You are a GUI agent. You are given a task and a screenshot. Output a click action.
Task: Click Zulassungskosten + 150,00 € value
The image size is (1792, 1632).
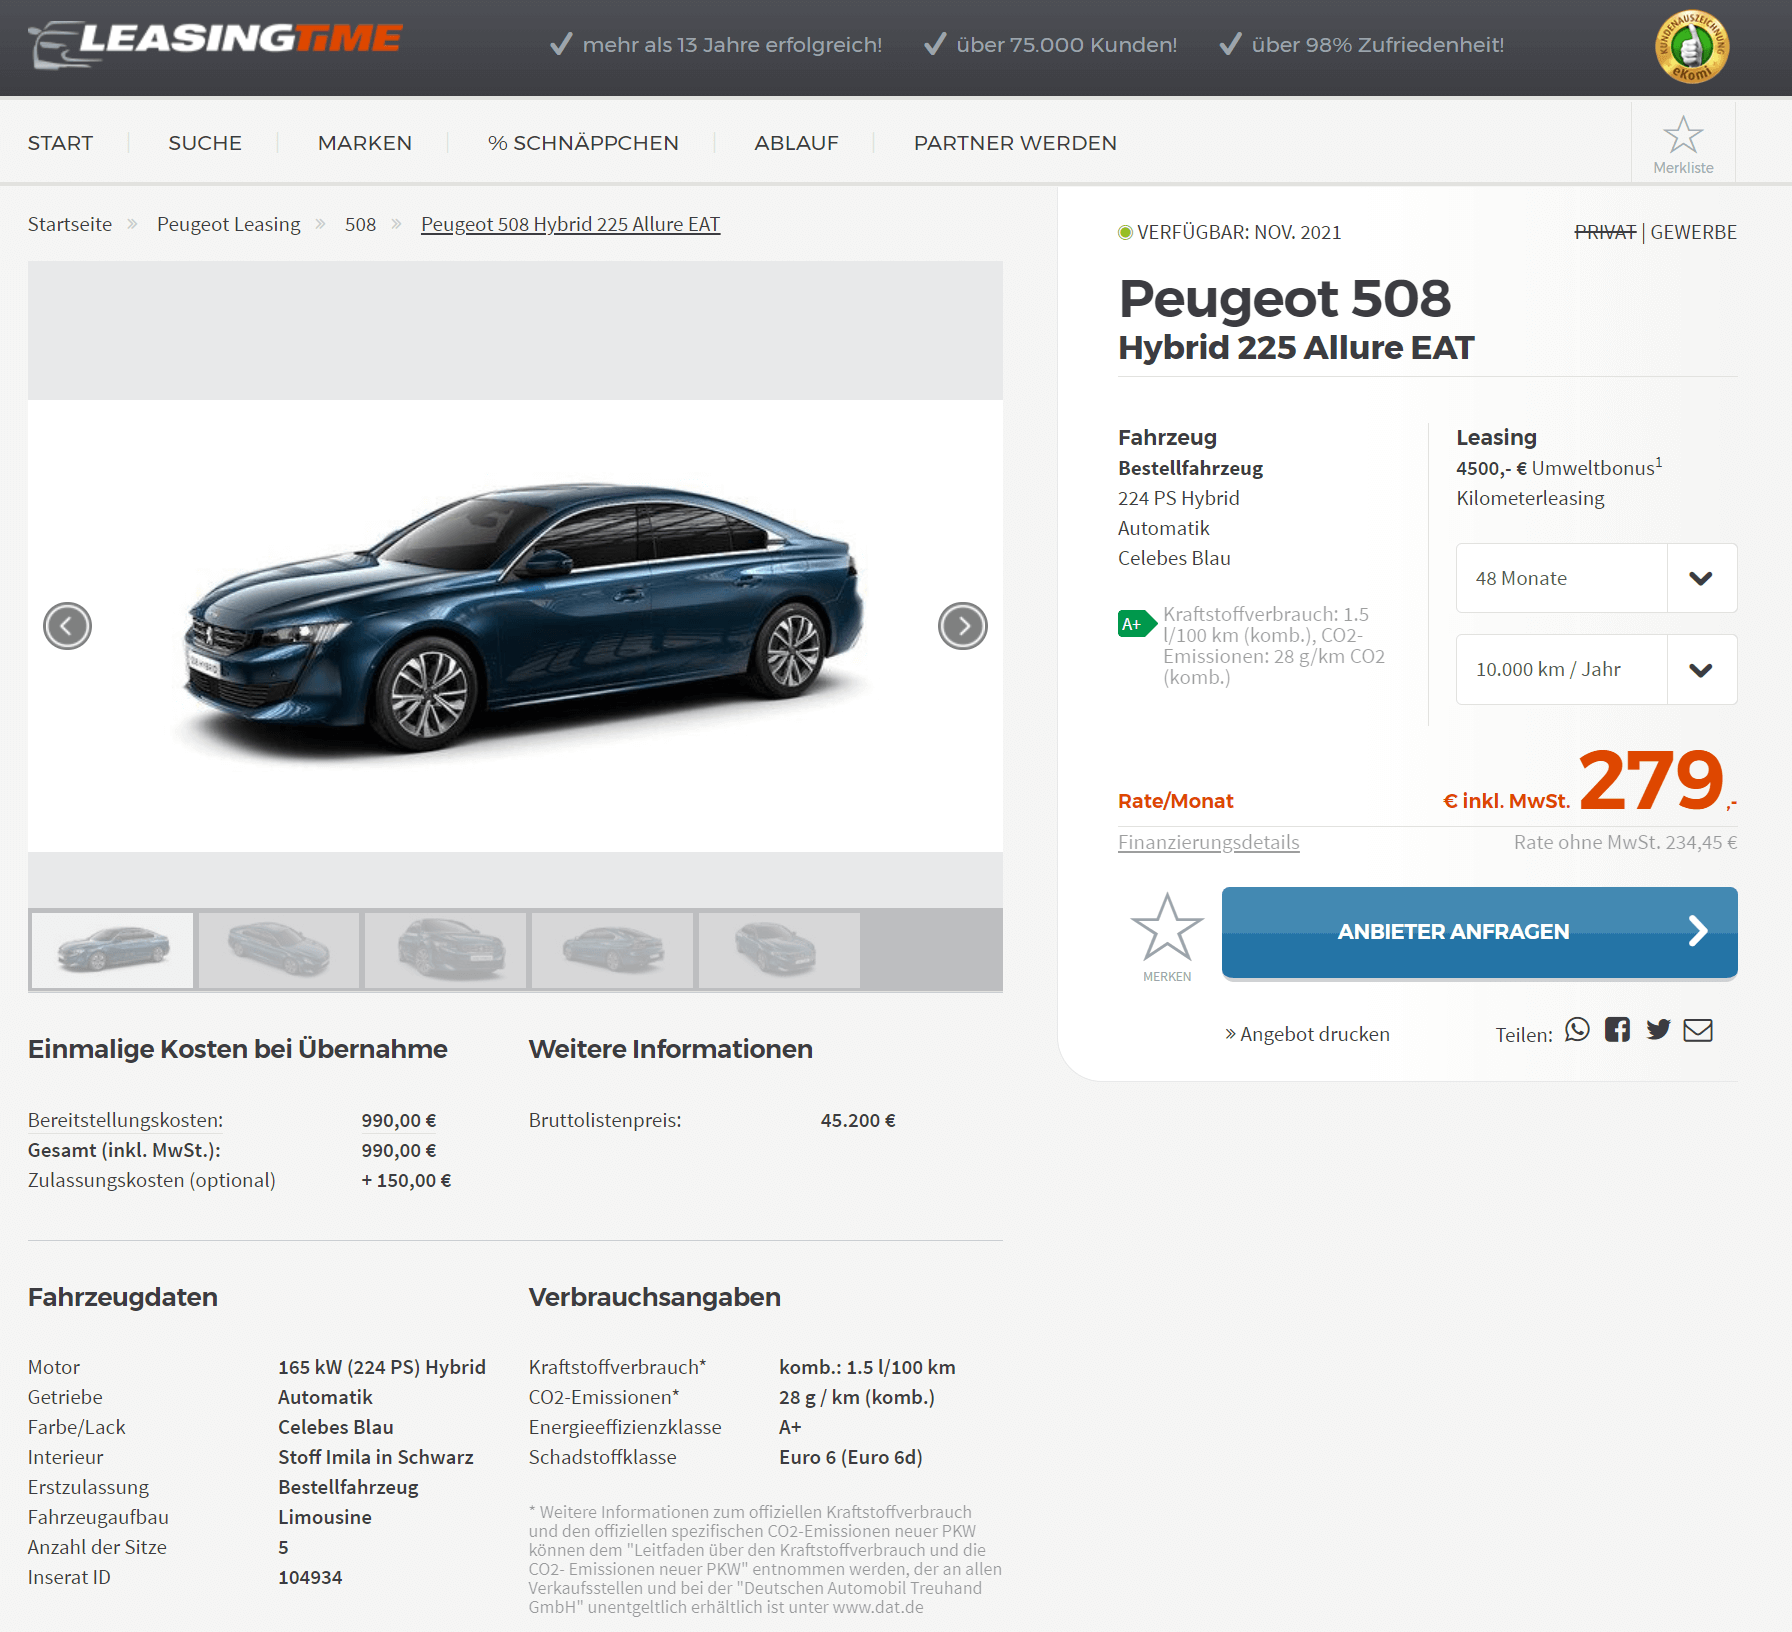click(x=406, y=1180)
